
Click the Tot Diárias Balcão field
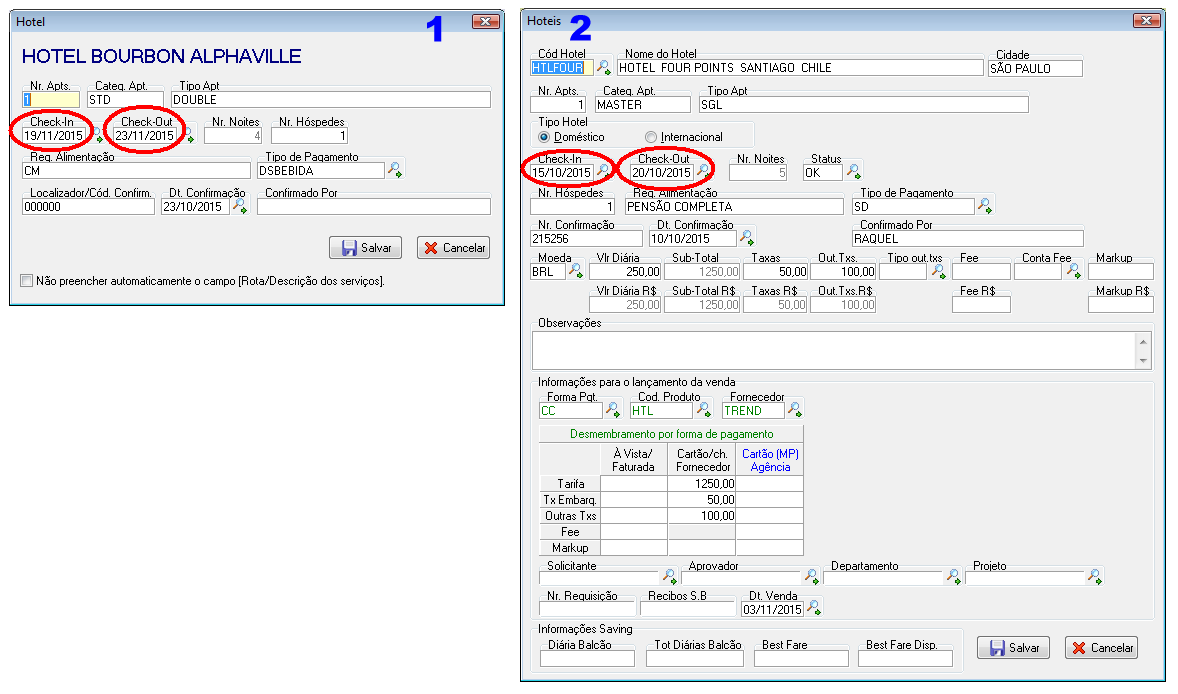click(x=695, y=659)
